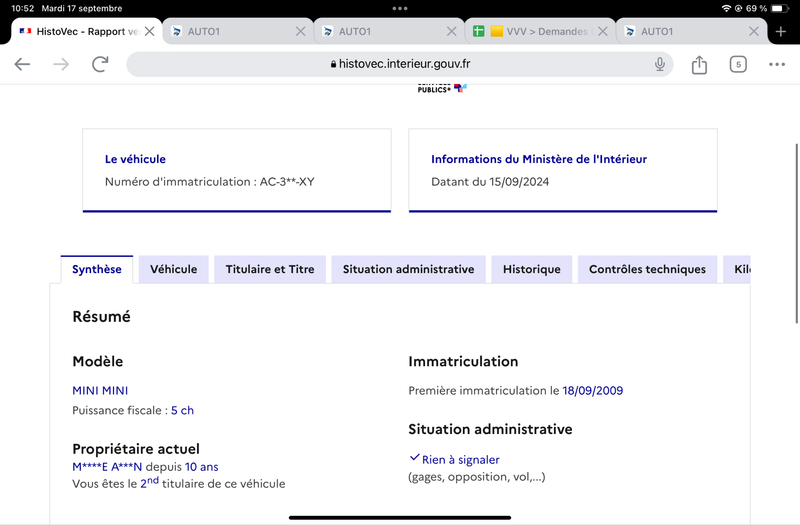Click Informations du Ministère de l'Intérieur heading
Image resolution: width=800 pixels, height=525 pixels.
539,159
